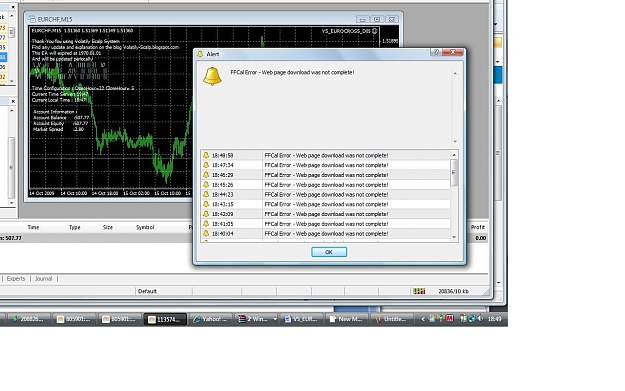Click the large bell icon beside the alert message
The height and width of the screenshot is (391, 625).
point(212,76)
